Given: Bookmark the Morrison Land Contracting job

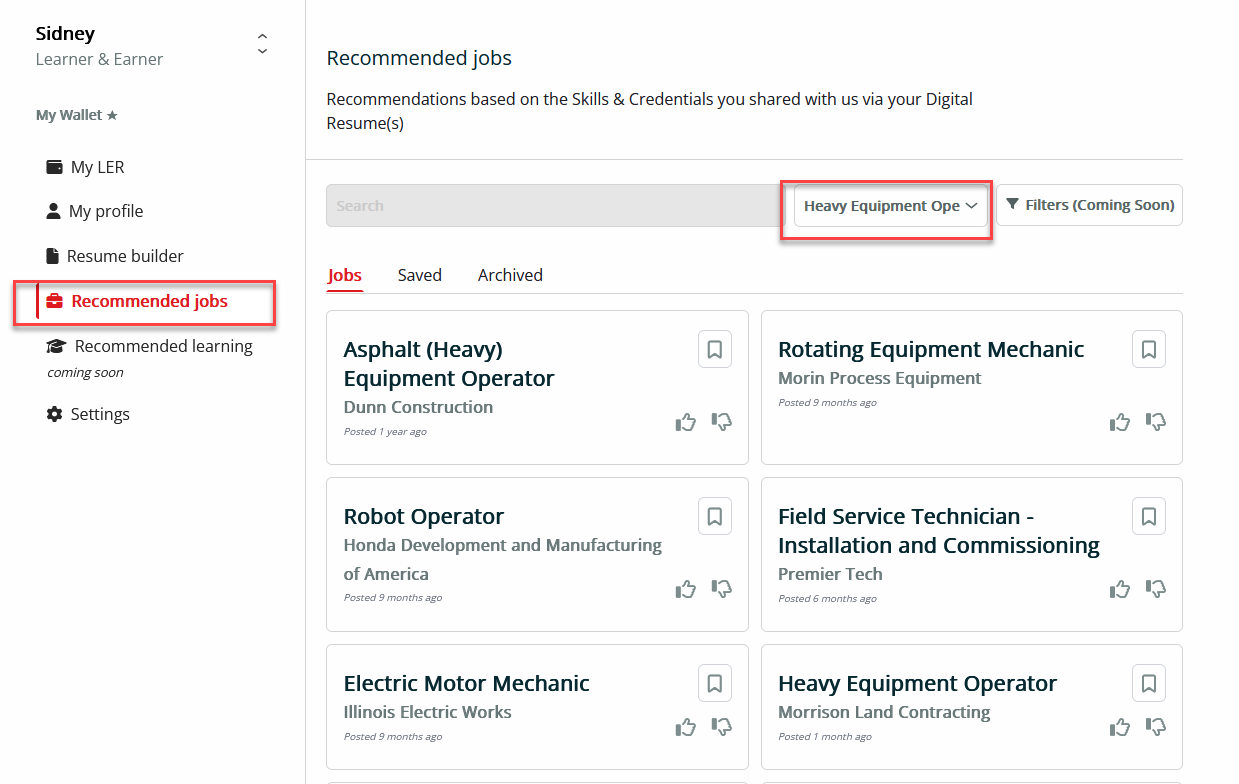Looking at the screenshot, I should tap(1149, 683).
